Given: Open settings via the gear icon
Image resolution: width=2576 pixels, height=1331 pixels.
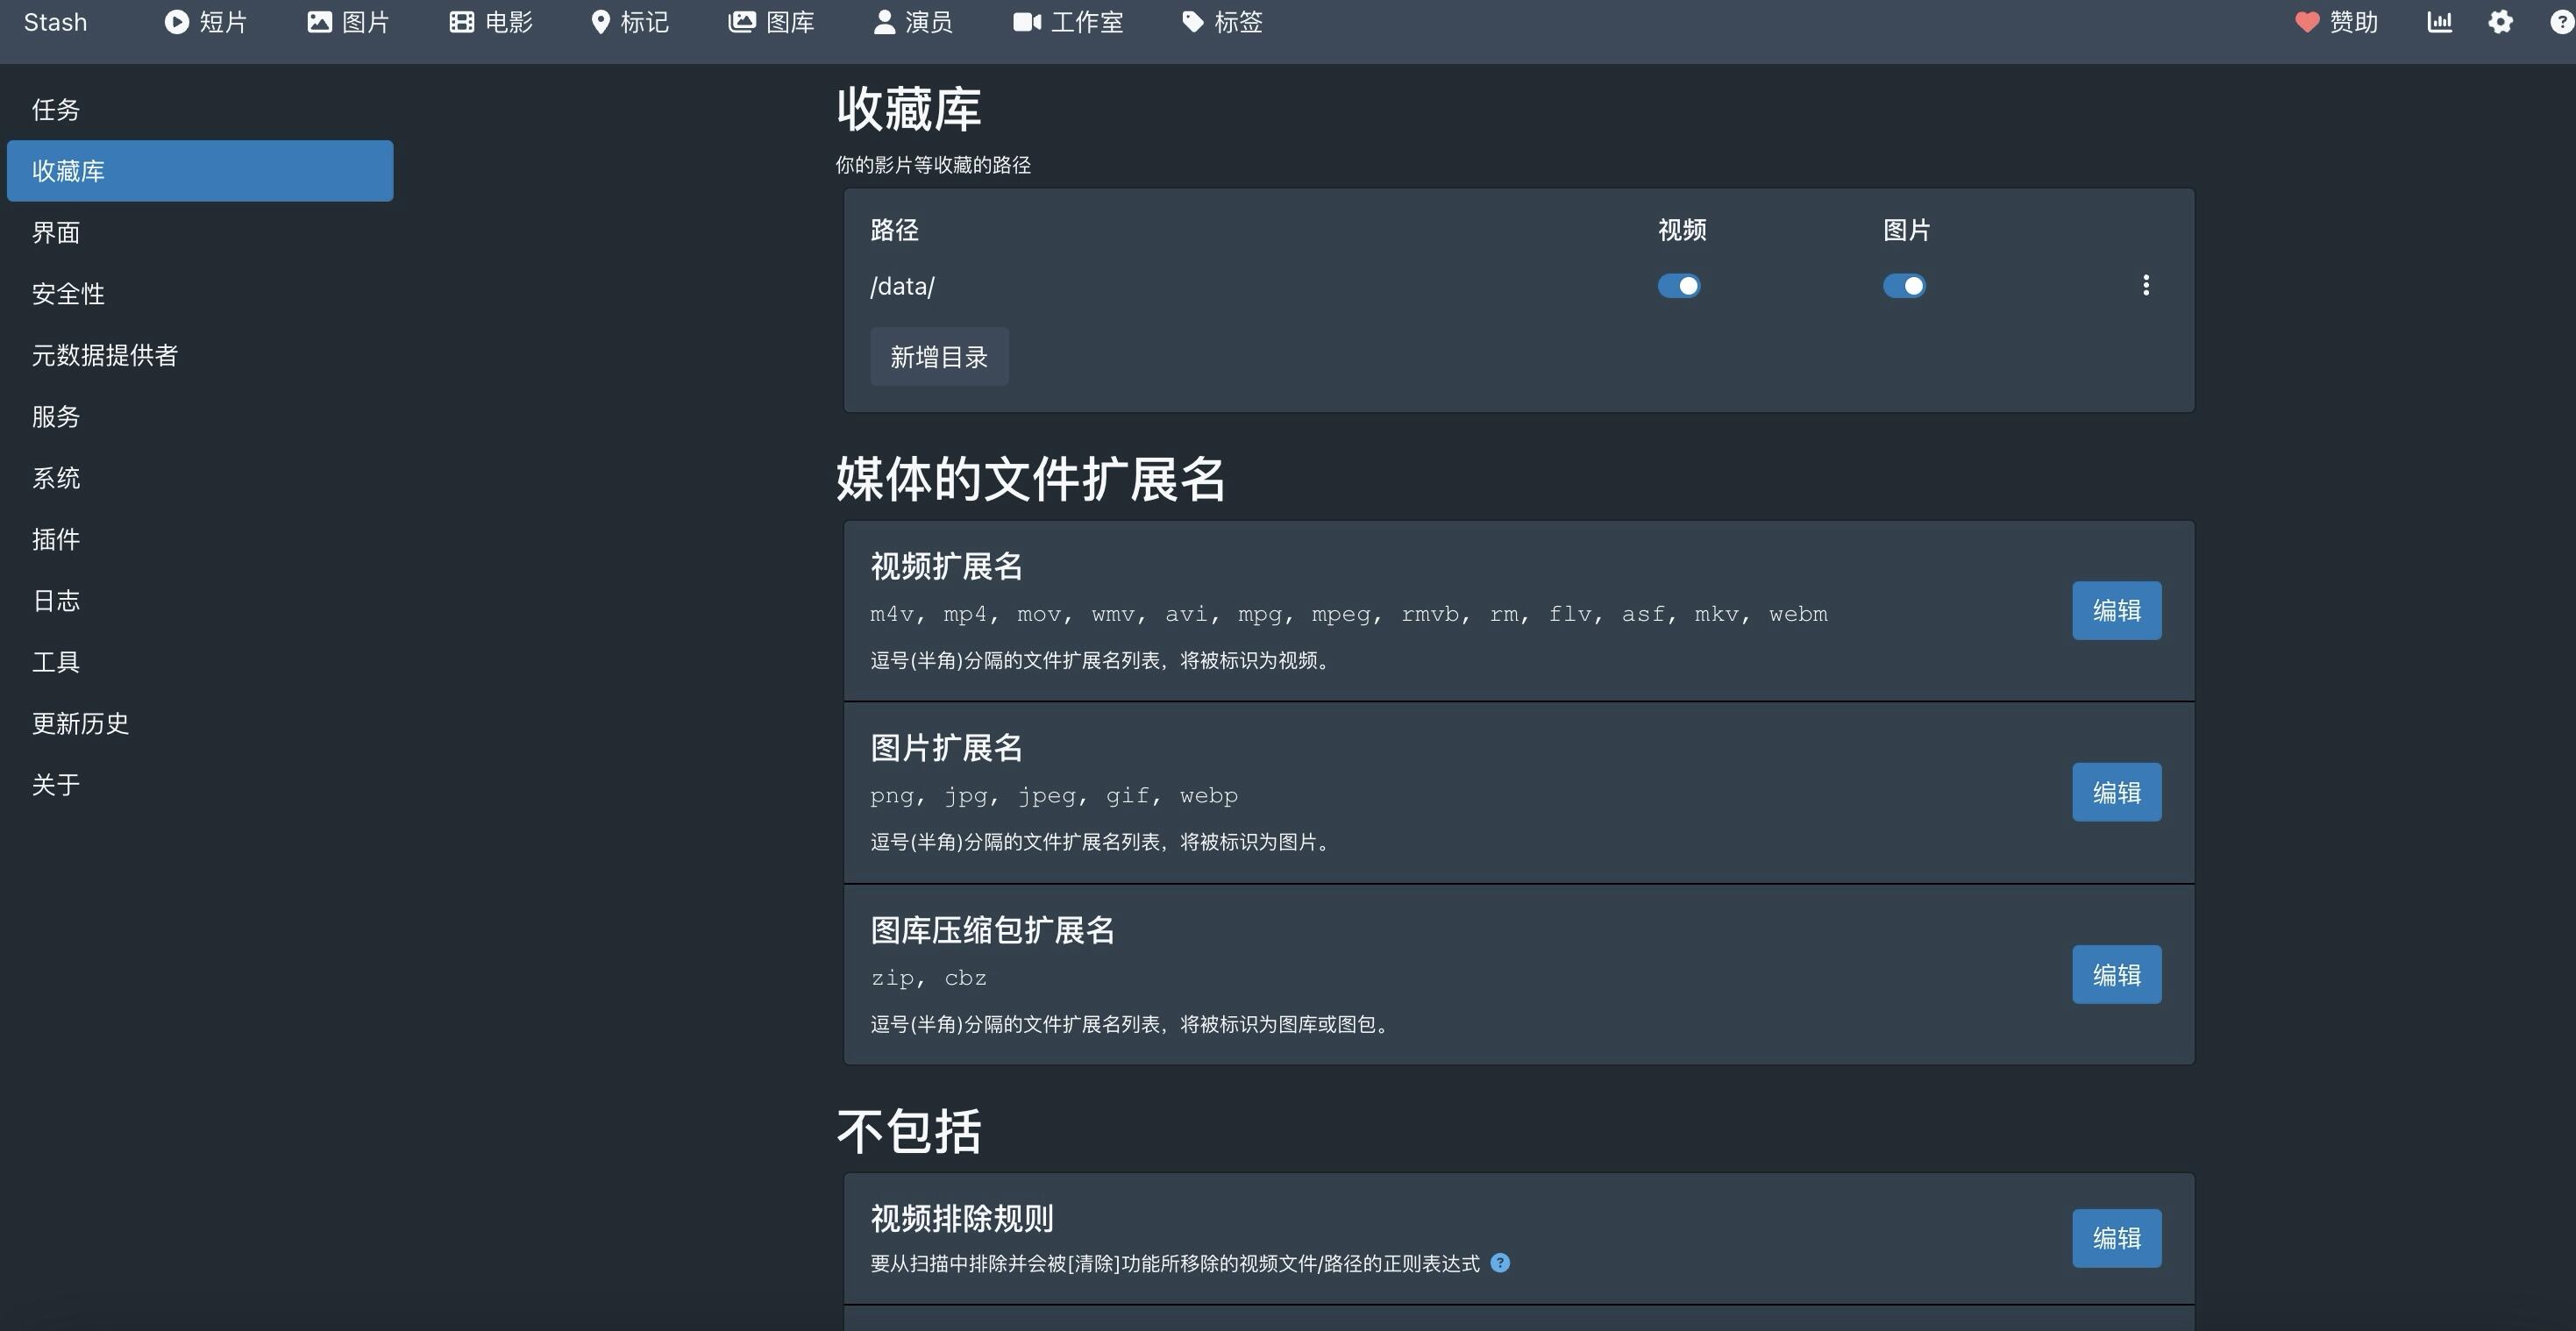Looking at the screenshot, I should point(2500,22).
